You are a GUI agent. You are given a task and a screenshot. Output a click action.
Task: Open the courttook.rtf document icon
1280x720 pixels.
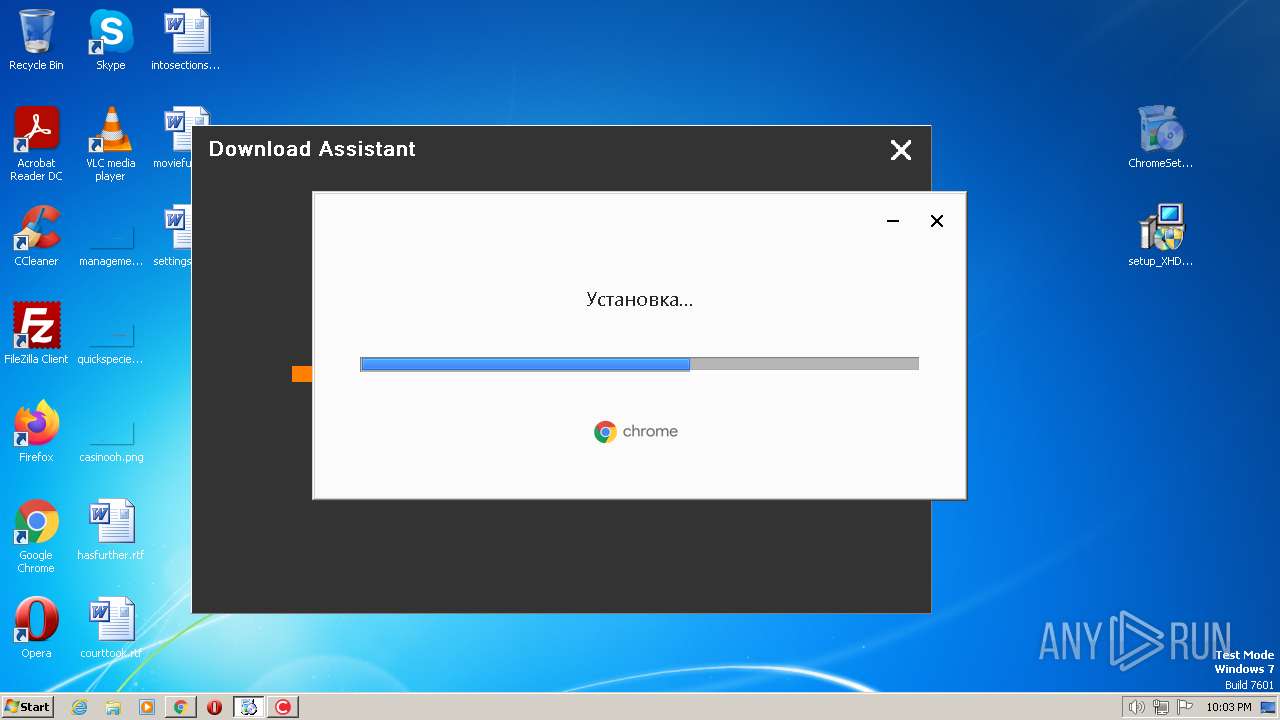[110, 628]
